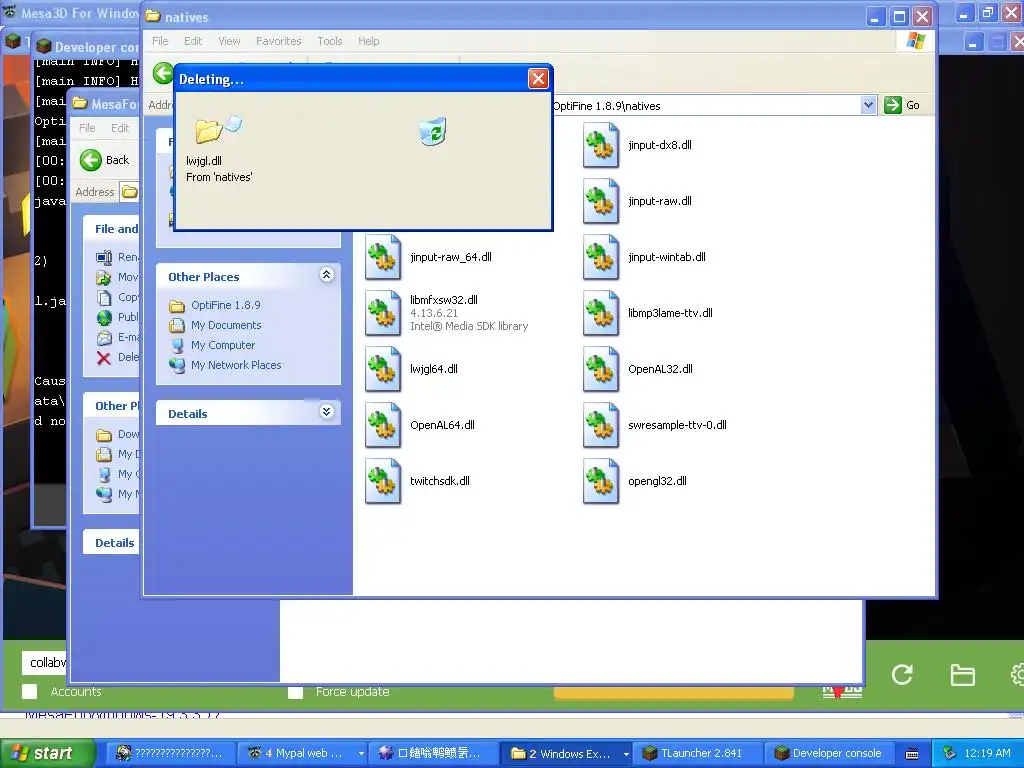1024x768 pixels.
Task: Expand the Details panel
Action: [x=327, y=412]
